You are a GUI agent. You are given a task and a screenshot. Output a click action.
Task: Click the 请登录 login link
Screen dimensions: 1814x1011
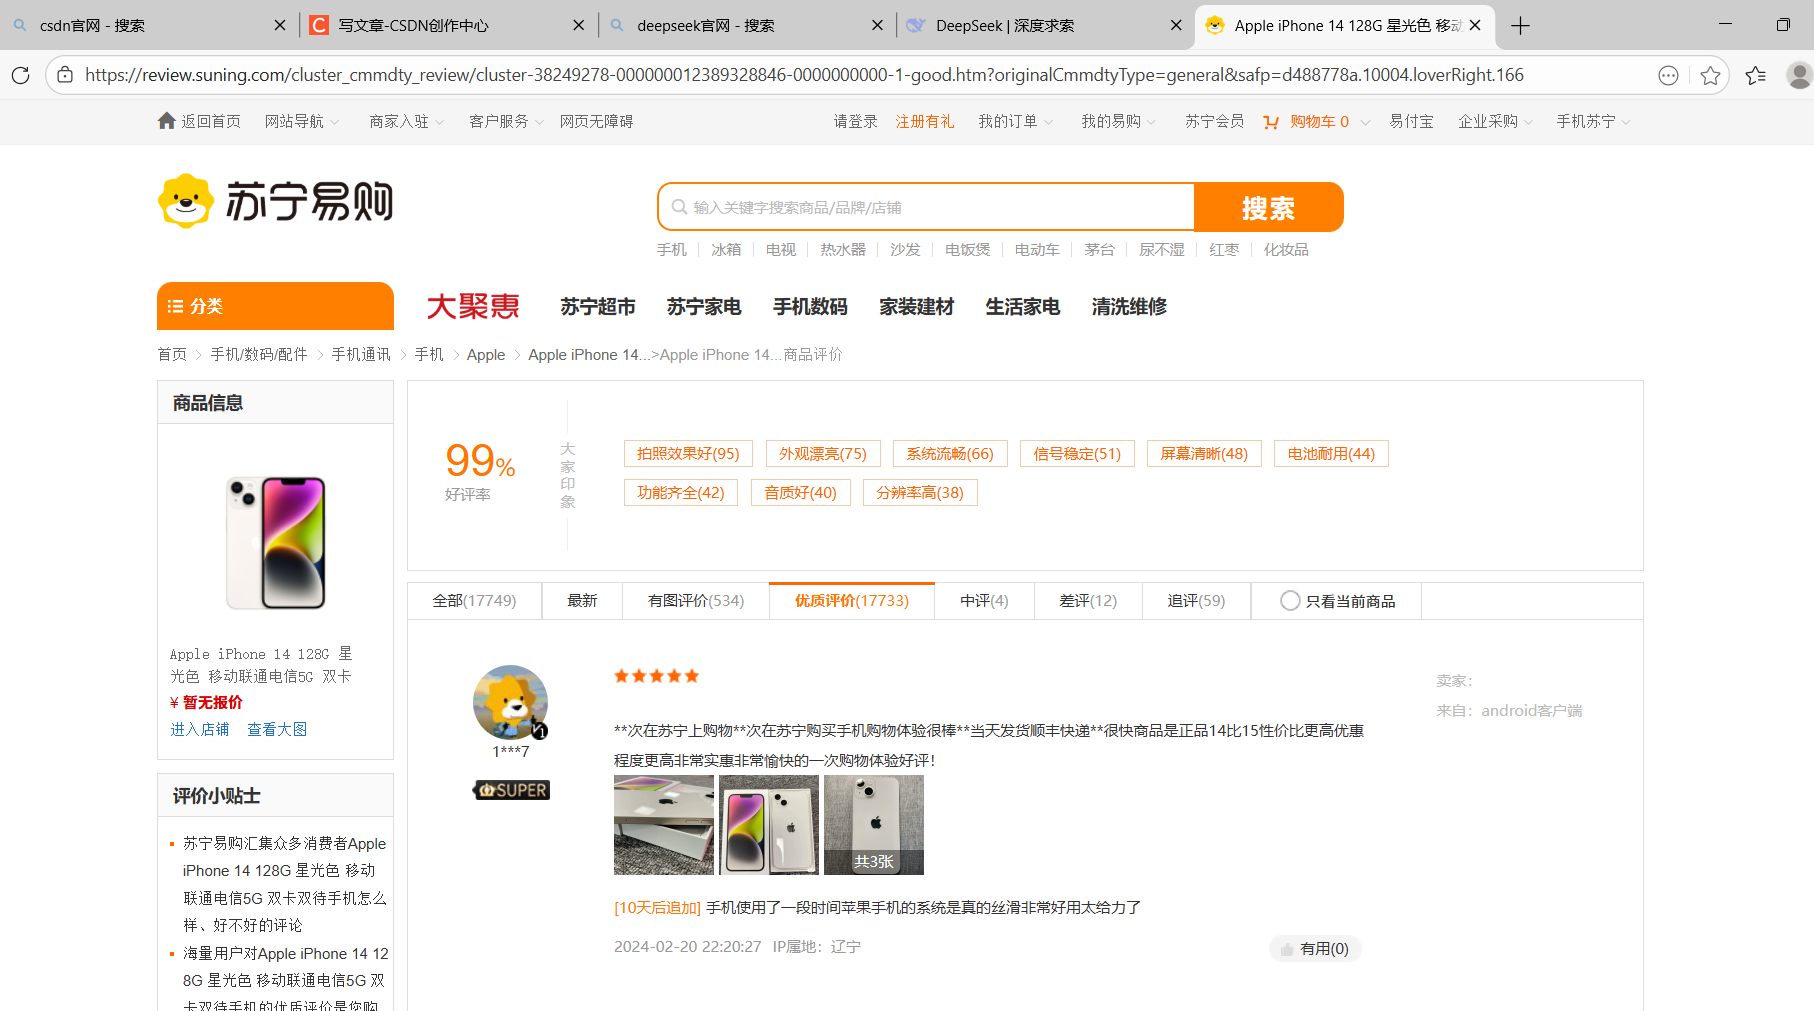(x=856, y=122)
